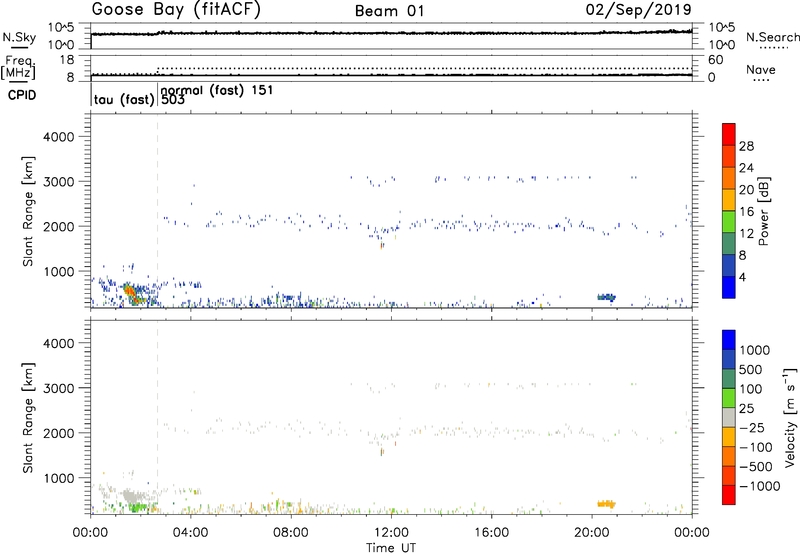Click the strong red echo near 01:30 in Power panel
The image size is (800, 554).
[x=130, y=292]
